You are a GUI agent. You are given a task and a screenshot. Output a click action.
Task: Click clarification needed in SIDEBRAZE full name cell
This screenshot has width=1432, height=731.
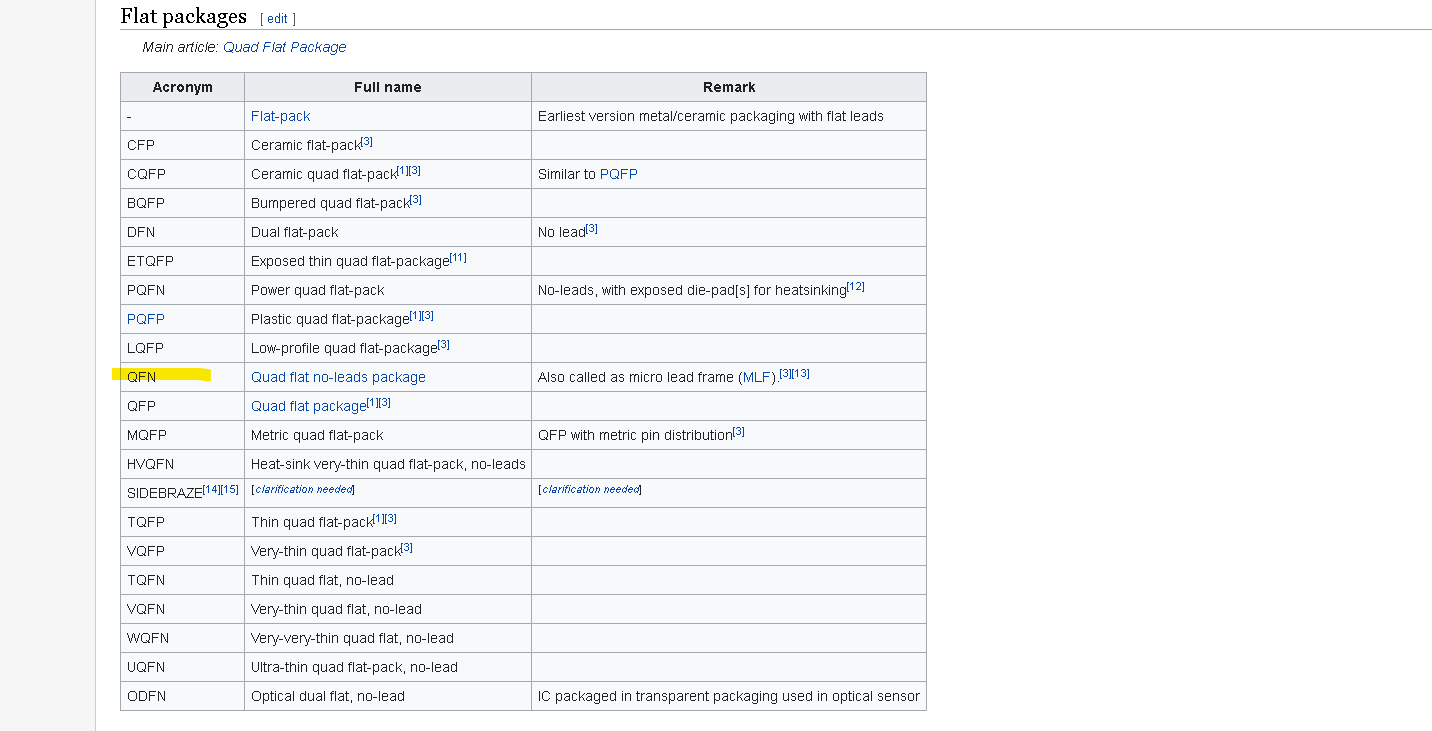304,490
